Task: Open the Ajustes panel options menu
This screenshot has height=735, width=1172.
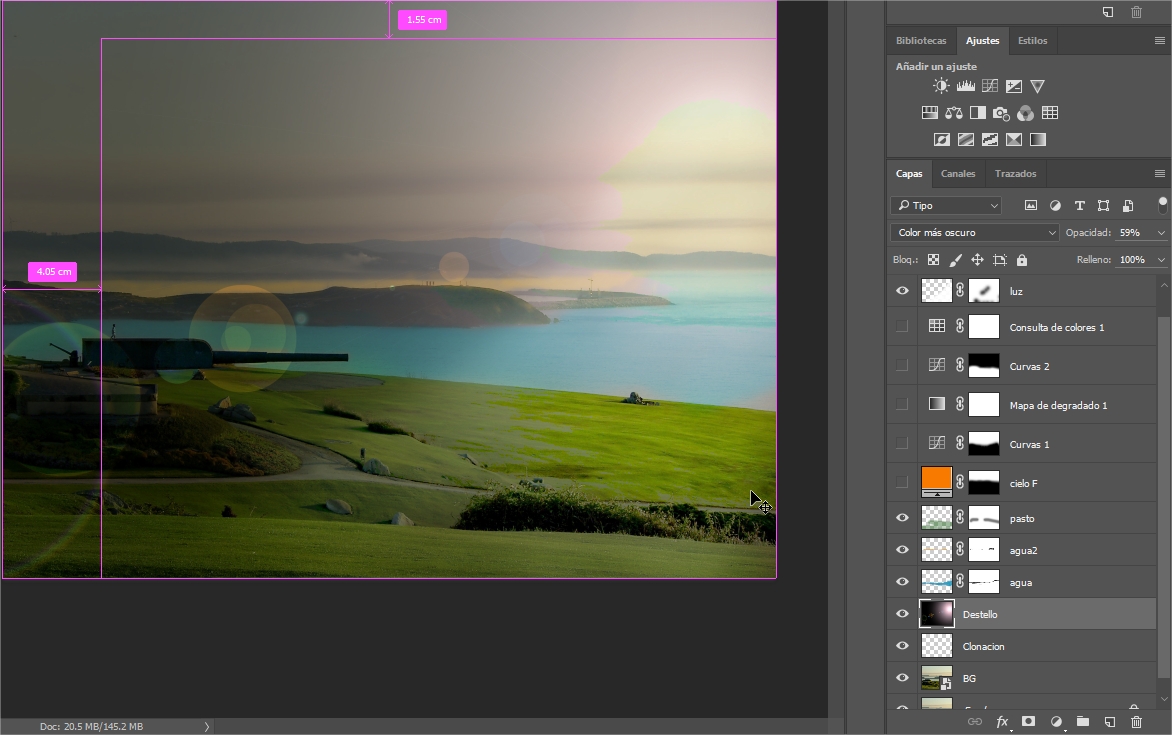Action: (x=1159, y=40)
